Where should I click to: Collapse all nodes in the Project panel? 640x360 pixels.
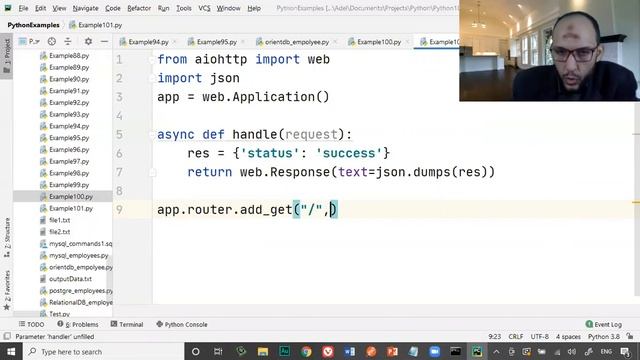click(68, 42)
